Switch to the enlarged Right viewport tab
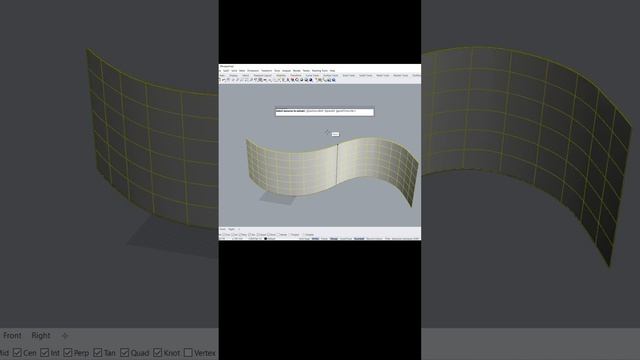The height and width of the screenshot is (360, 640). click(x=41, y=336)
